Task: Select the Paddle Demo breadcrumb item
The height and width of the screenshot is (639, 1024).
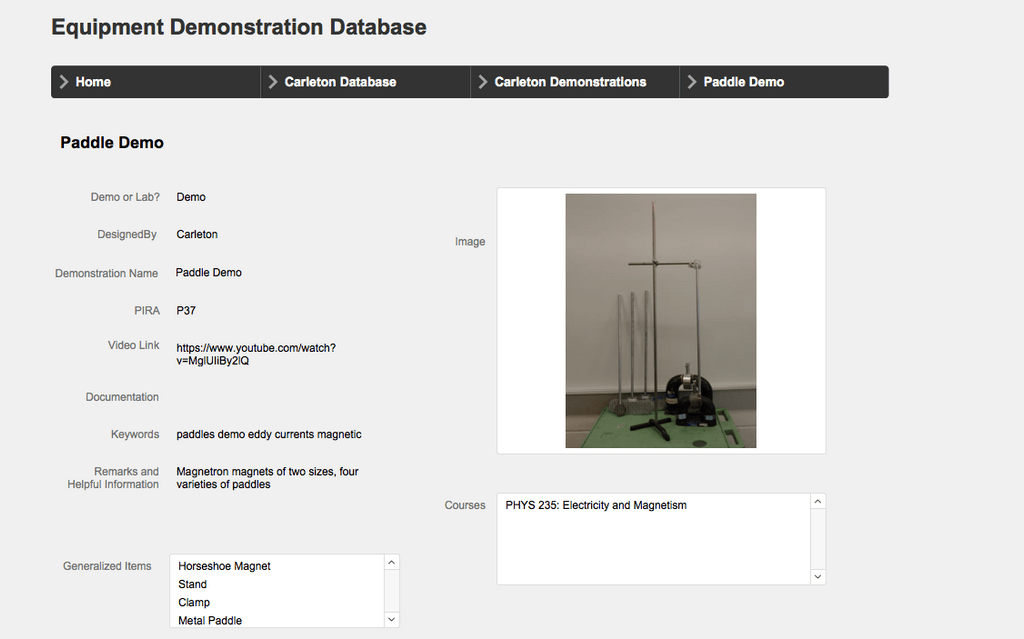Action: (743, 82)
